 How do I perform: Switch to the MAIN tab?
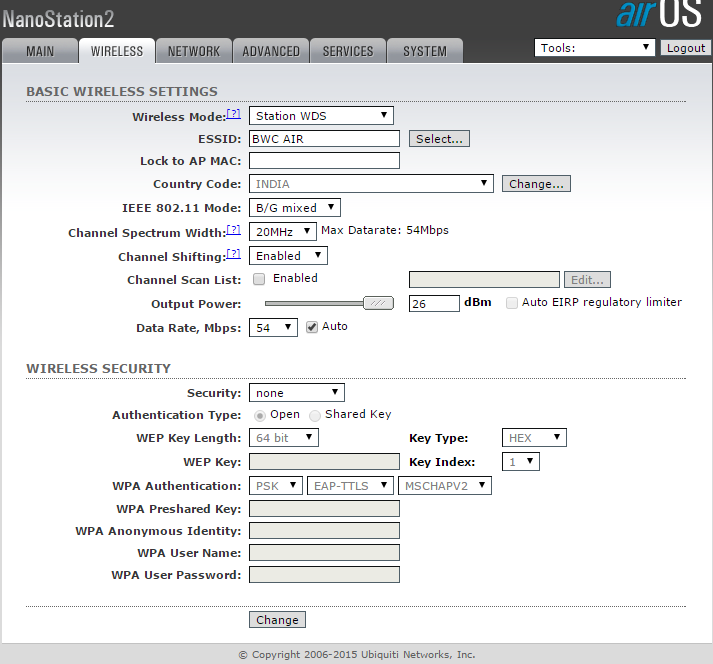(x=40, y=51)
